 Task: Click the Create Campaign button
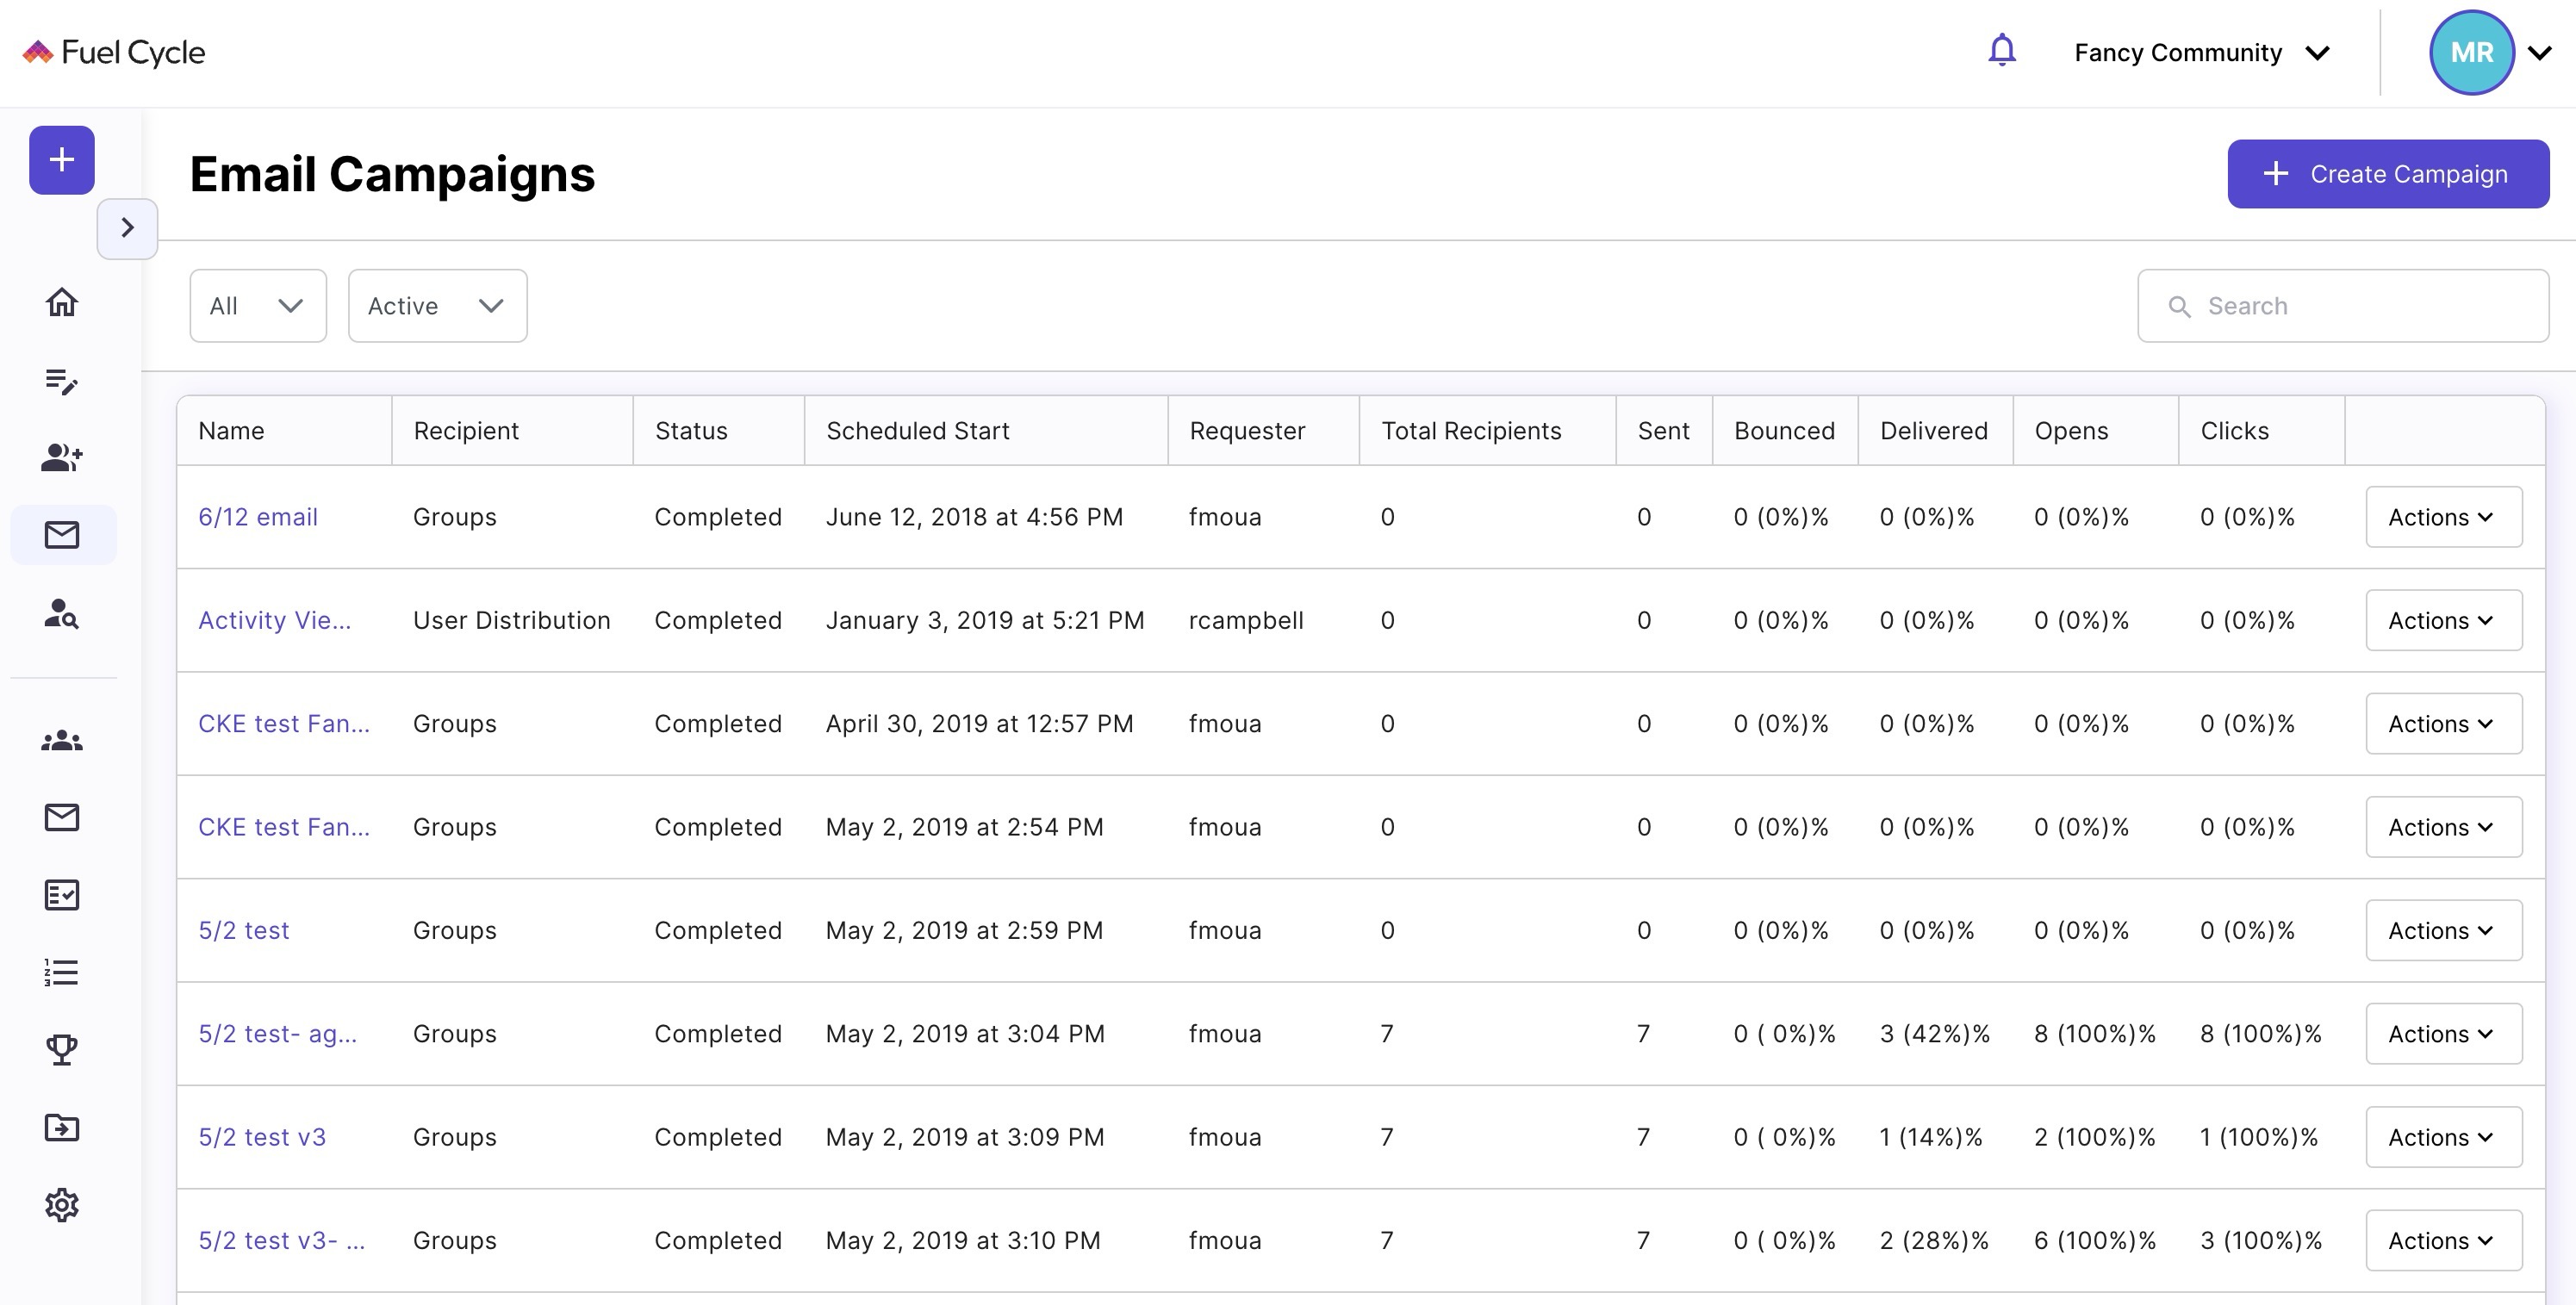pos(2387,174)
